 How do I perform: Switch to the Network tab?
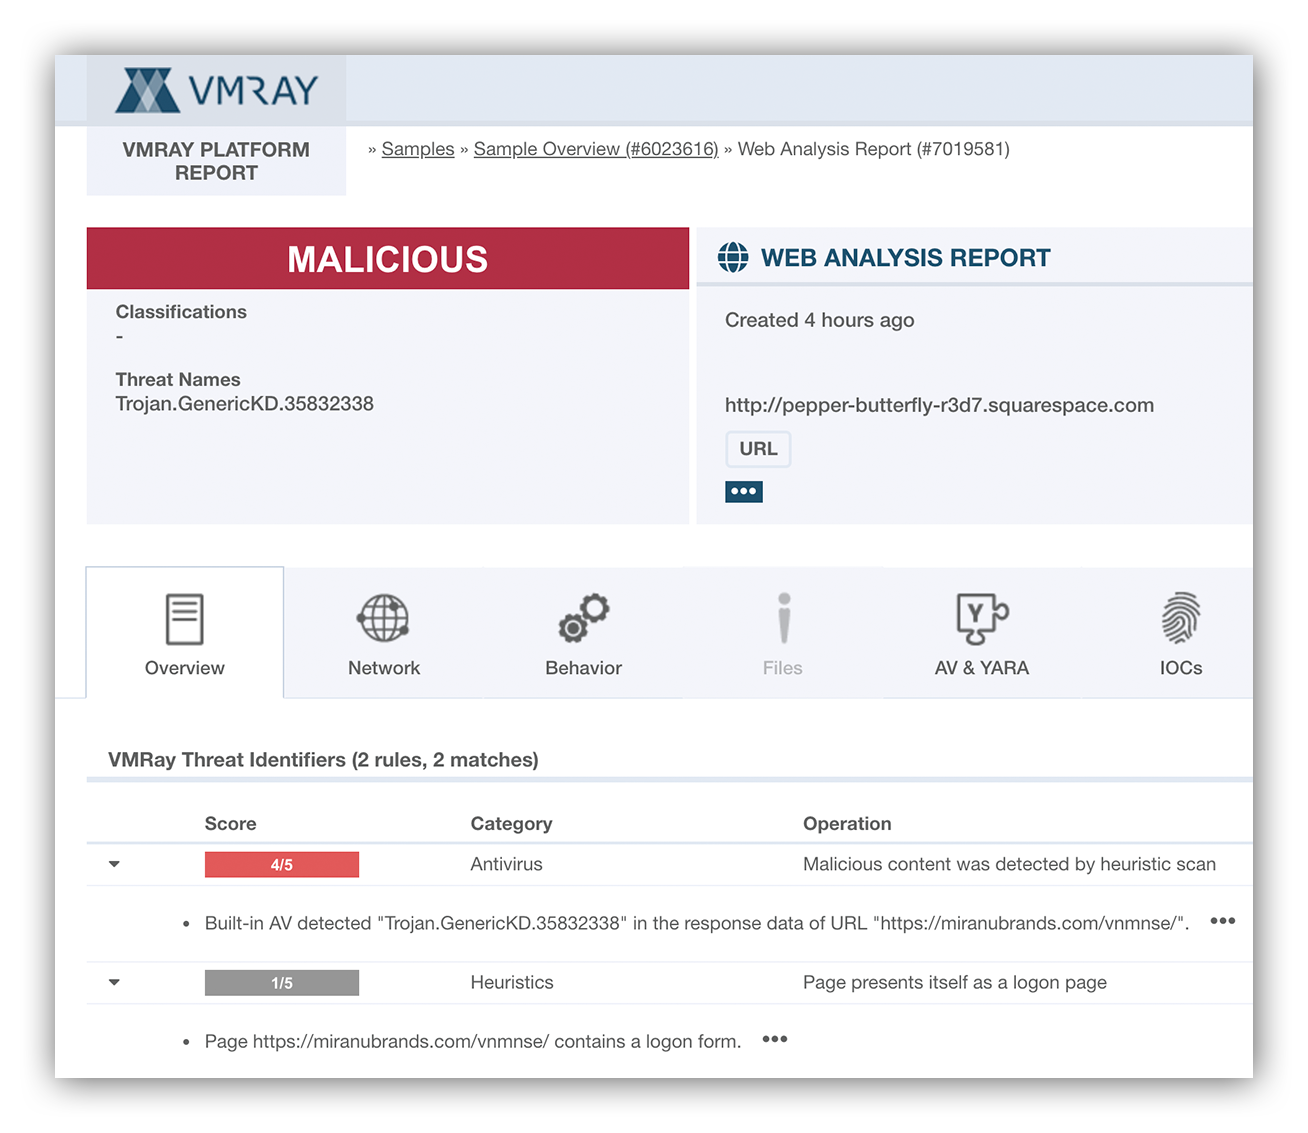click(384, 632)
